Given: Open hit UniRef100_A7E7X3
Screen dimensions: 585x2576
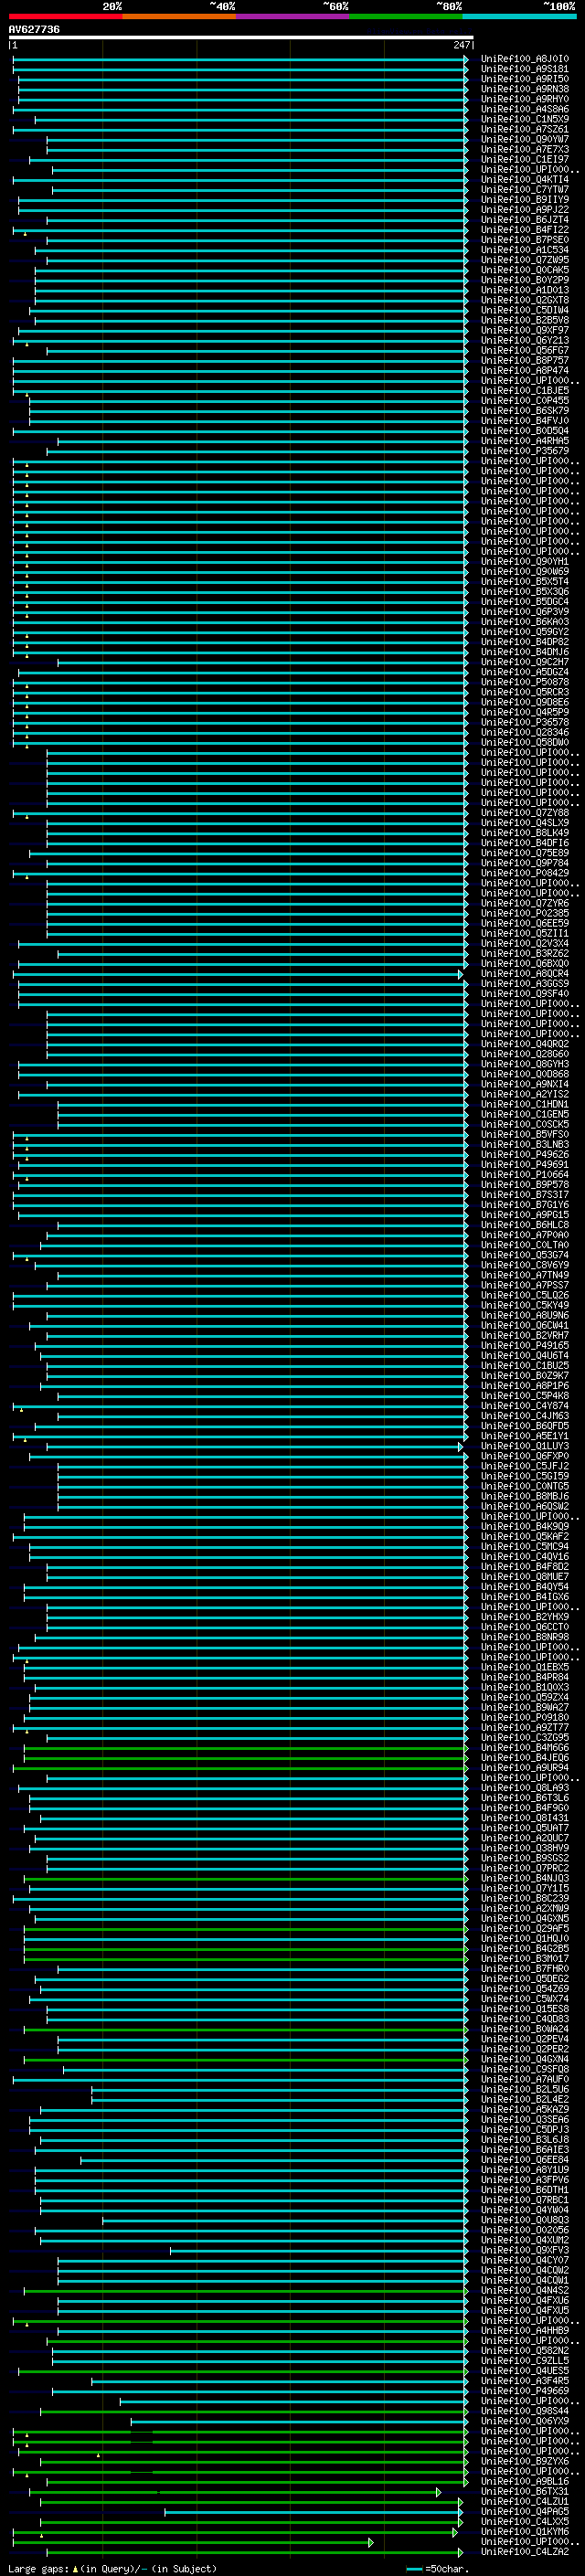Looking at the screenshot, I should coord(525,149).
